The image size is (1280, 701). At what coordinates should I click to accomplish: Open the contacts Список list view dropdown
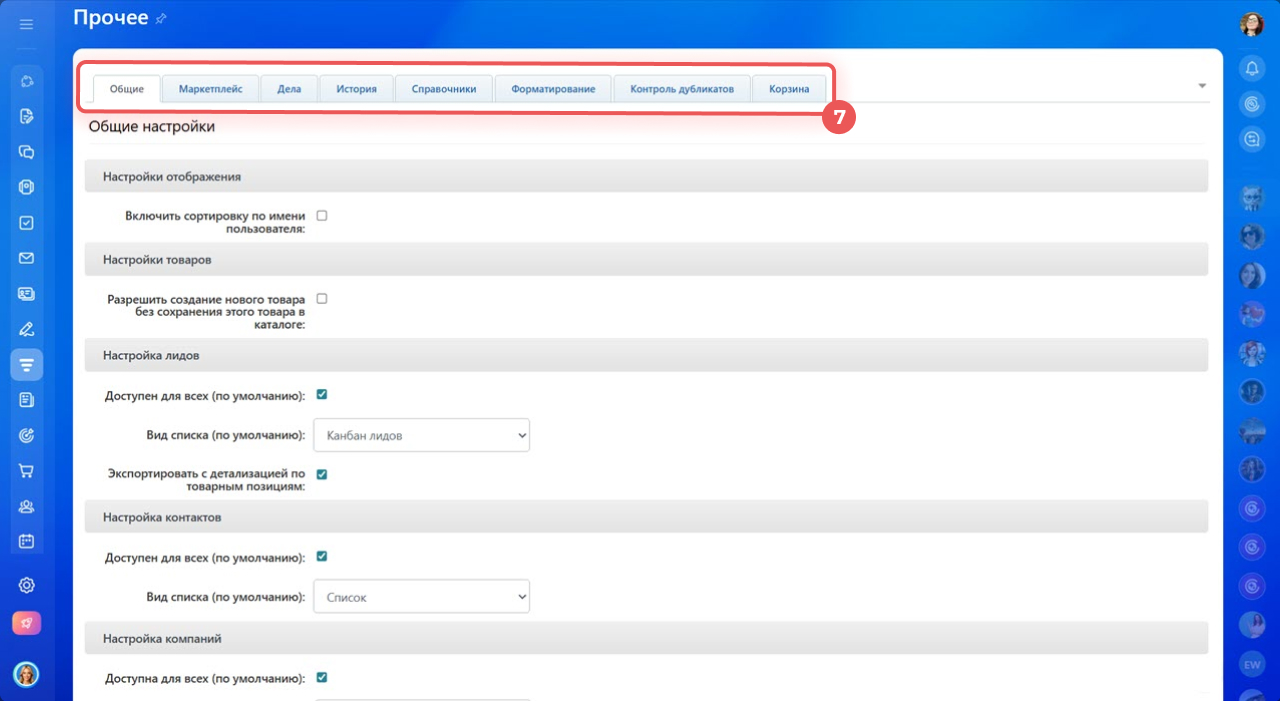421,597
